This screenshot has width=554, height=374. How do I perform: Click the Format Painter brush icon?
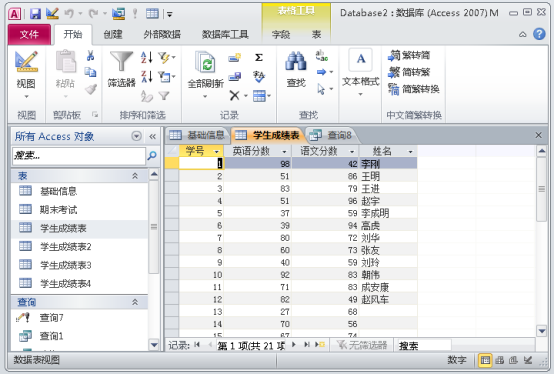click(90, 89)
